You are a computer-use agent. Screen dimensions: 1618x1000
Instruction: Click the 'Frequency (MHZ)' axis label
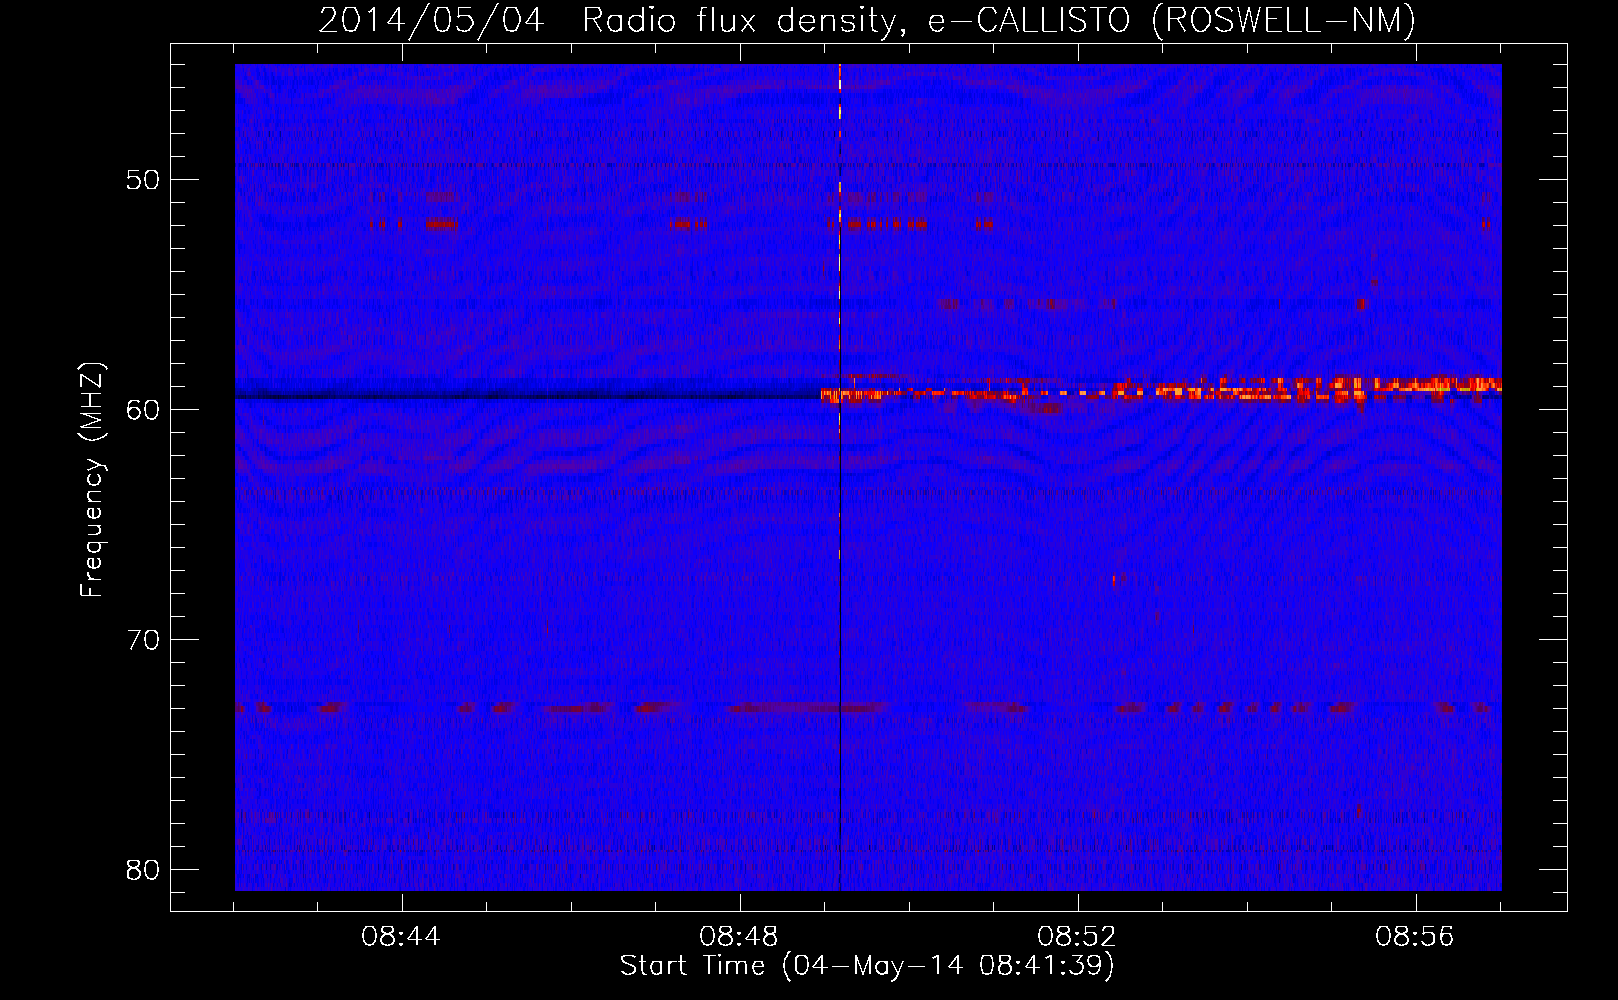pos(92,480)
